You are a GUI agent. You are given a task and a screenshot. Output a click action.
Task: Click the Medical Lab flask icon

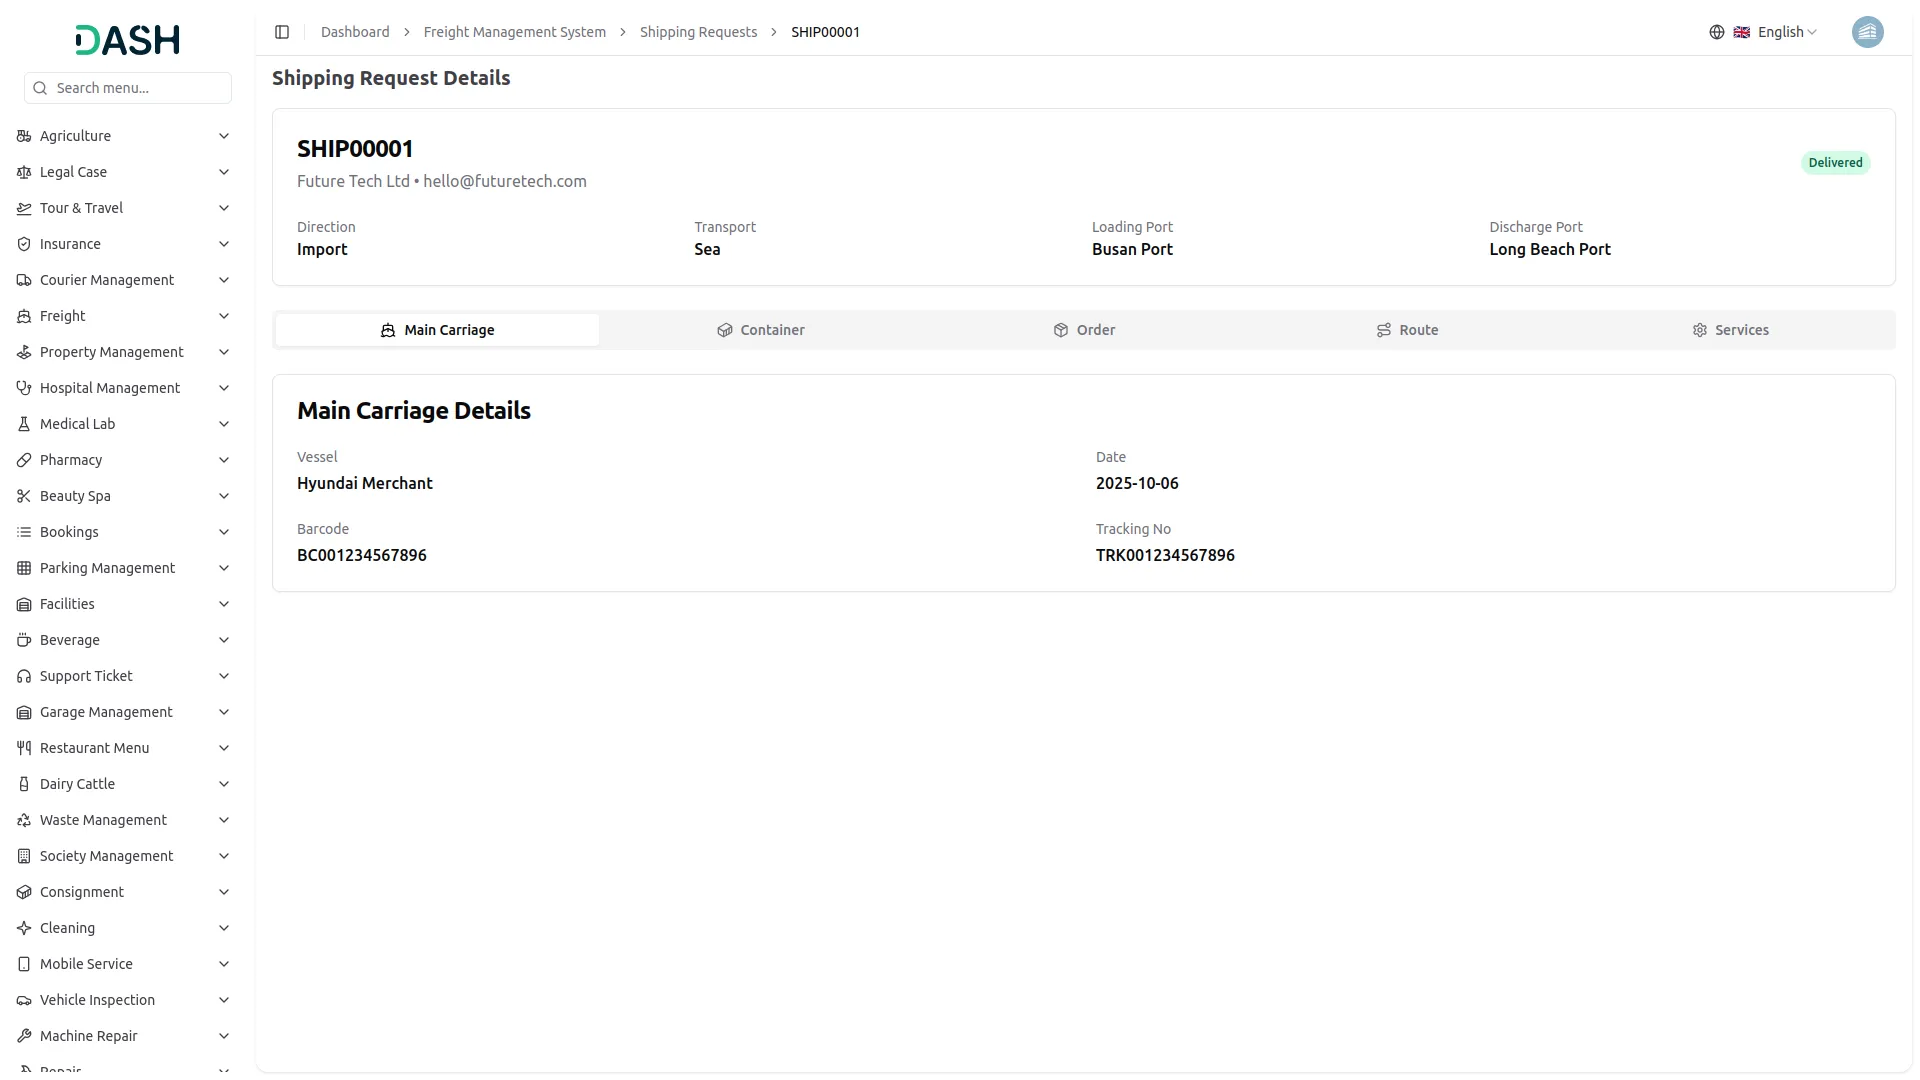(24, 424)
